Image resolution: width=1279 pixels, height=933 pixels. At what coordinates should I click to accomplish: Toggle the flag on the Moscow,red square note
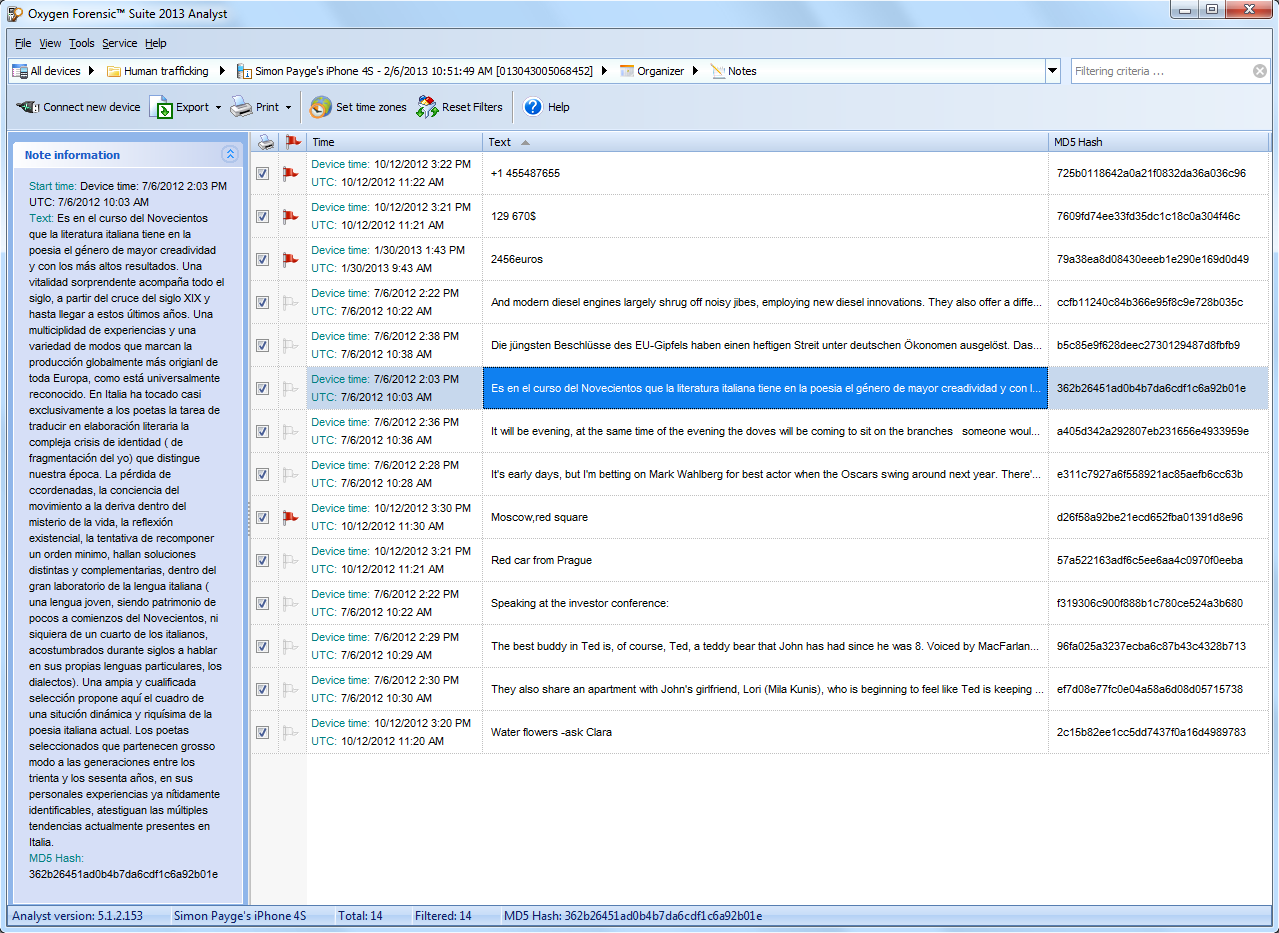[291, 517]
